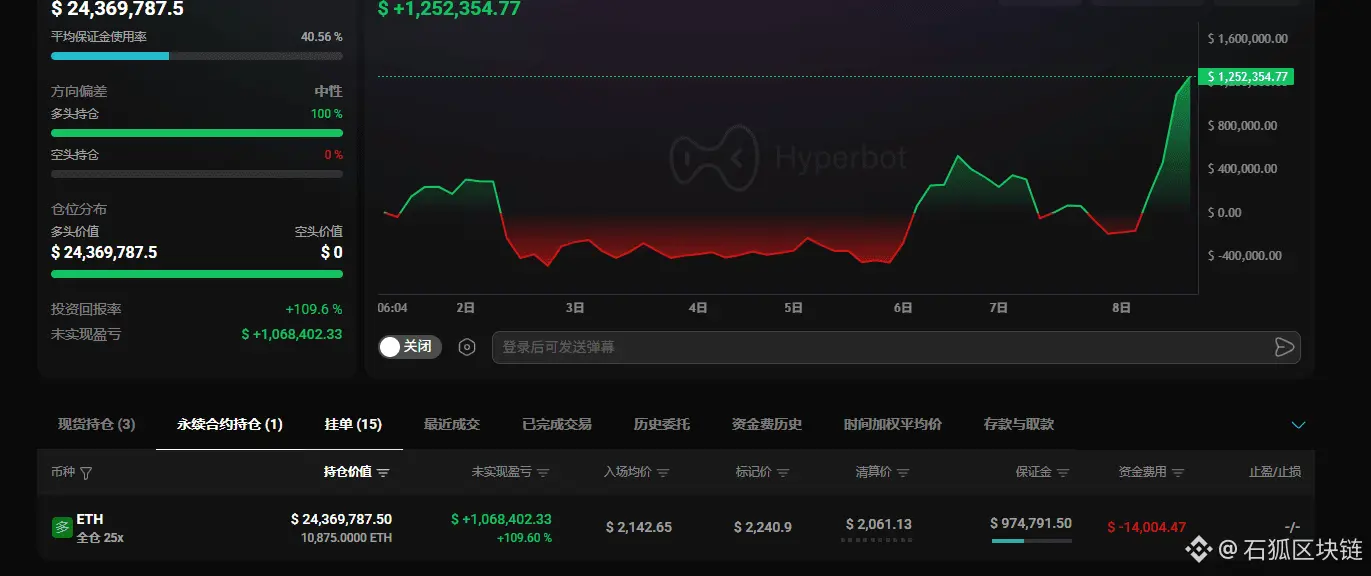Click funding fee $ -14,004.47
This screenshot has height=576, width=1371.
pyautogui.click(x=1147, y=527)
